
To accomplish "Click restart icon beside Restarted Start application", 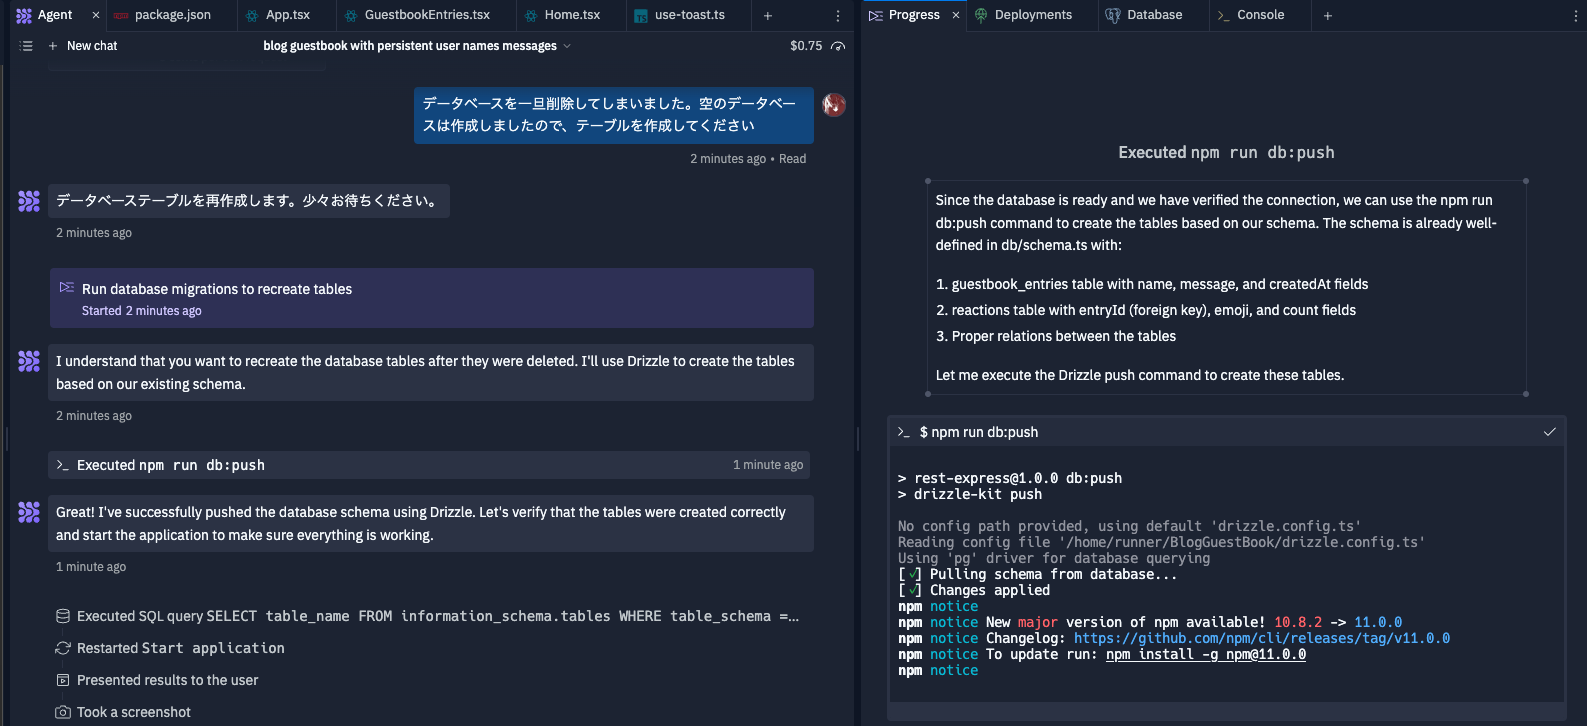I will coord(63,648).
